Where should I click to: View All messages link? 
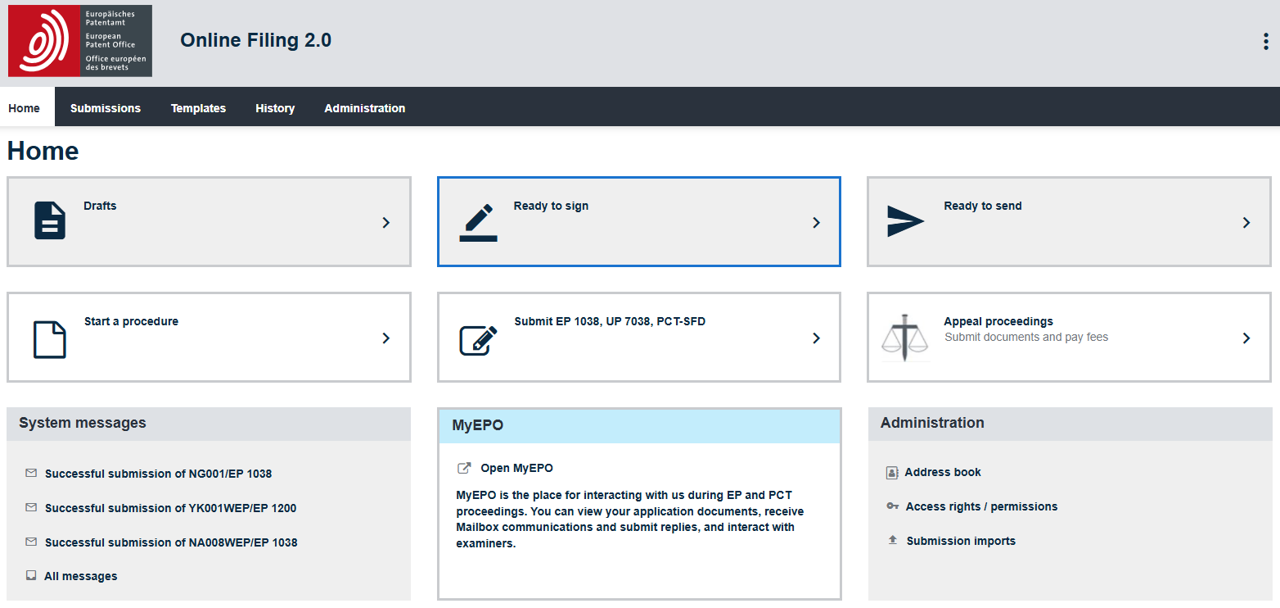[x=80, y=576]
